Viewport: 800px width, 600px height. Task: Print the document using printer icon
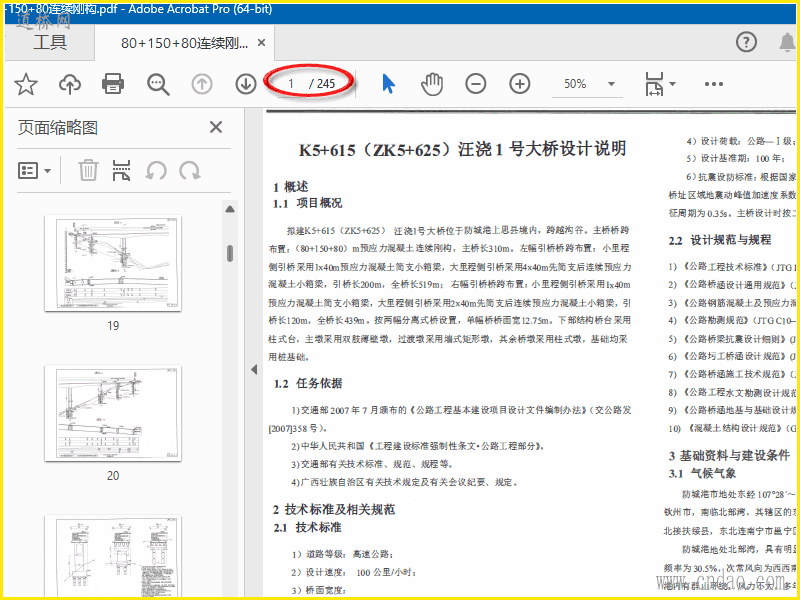tap(113, 84)
